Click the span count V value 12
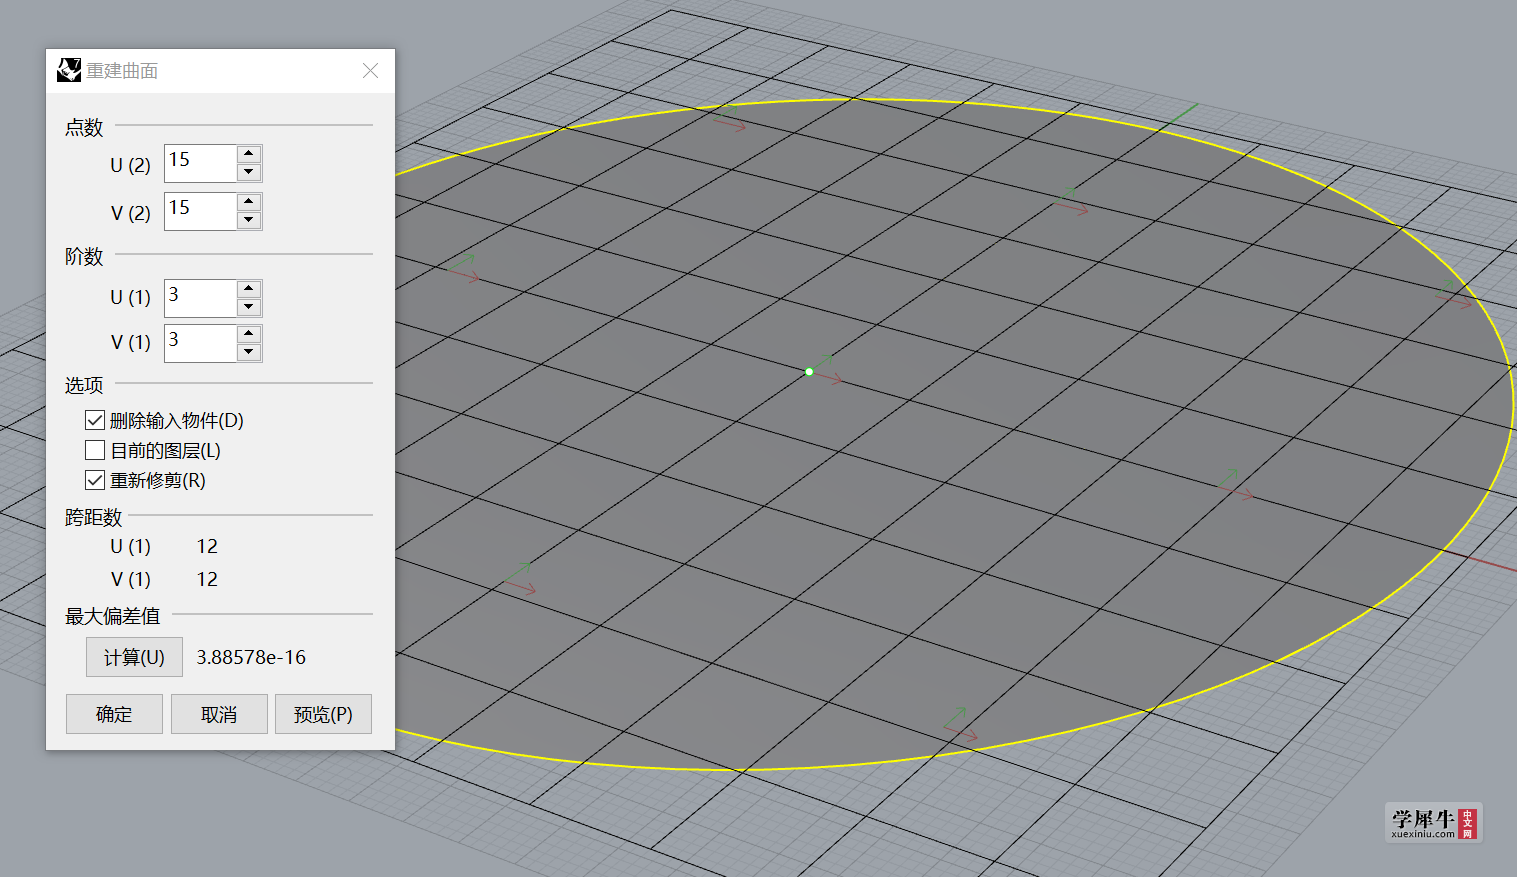1517x877 pixels. point(207,579)
